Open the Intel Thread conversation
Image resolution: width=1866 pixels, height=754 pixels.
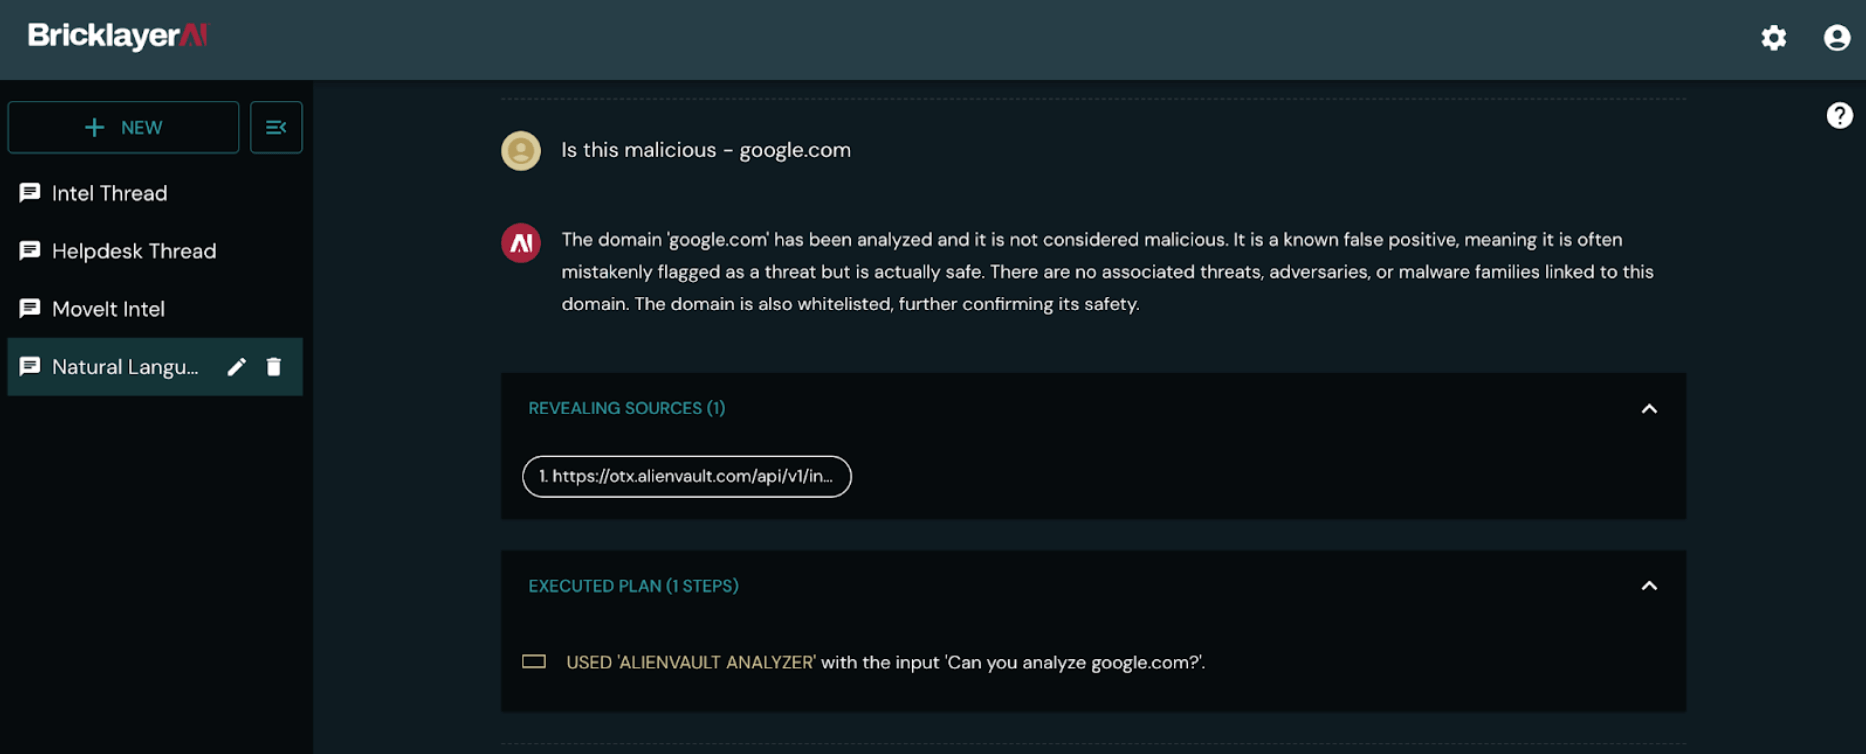pyautogui.click(x=110, y=193)
